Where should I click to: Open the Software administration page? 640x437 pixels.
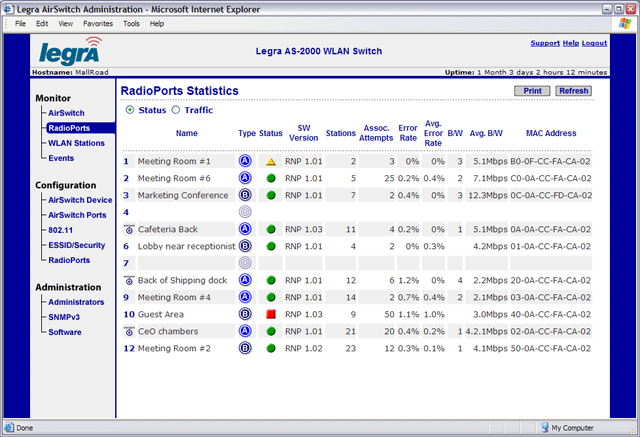(x=65, y=332)
